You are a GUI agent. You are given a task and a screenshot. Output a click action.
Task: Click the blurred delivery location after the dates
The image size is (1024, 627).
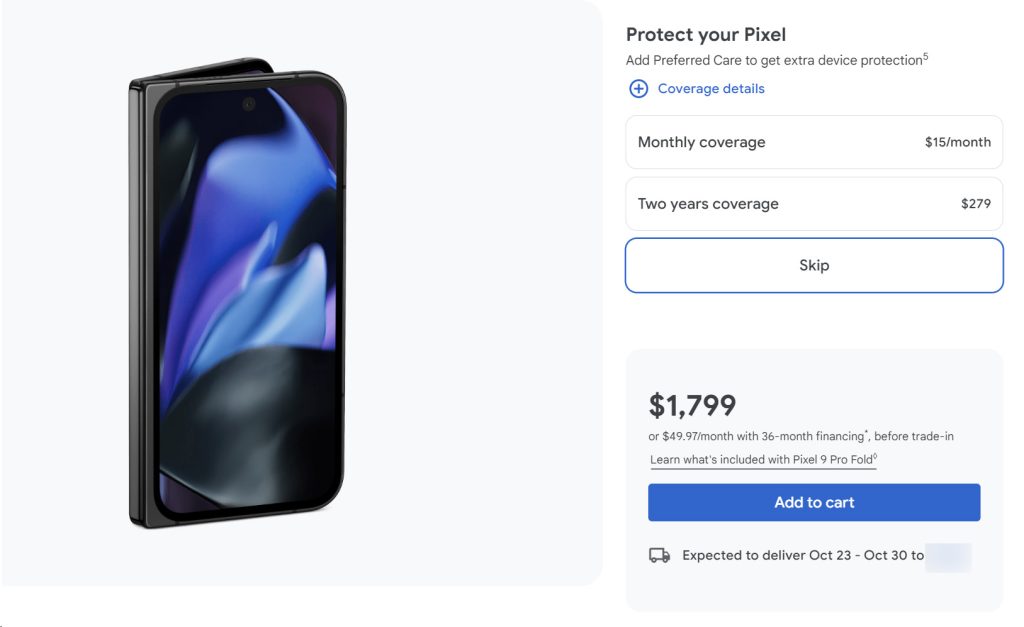click(948, 556)
